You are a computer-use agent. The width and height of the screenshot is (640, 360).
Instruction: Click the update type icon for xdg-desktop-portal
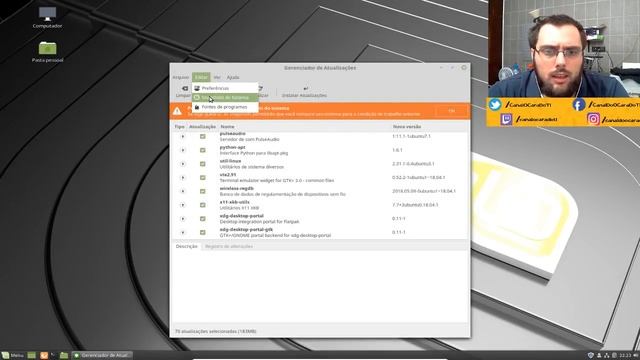pyautogui.click(x=182, y=219)
